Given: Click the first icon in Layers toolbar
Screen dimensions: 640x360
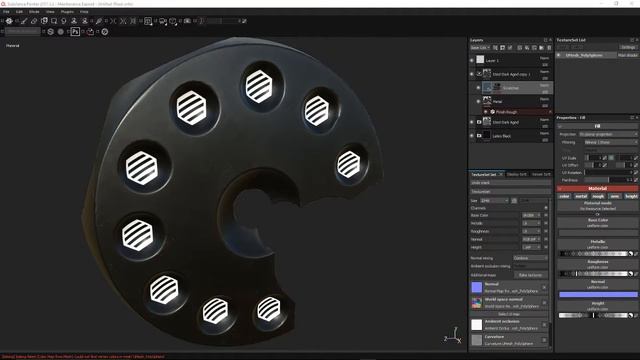Looking at the screenshot, I should pos(495,48).
